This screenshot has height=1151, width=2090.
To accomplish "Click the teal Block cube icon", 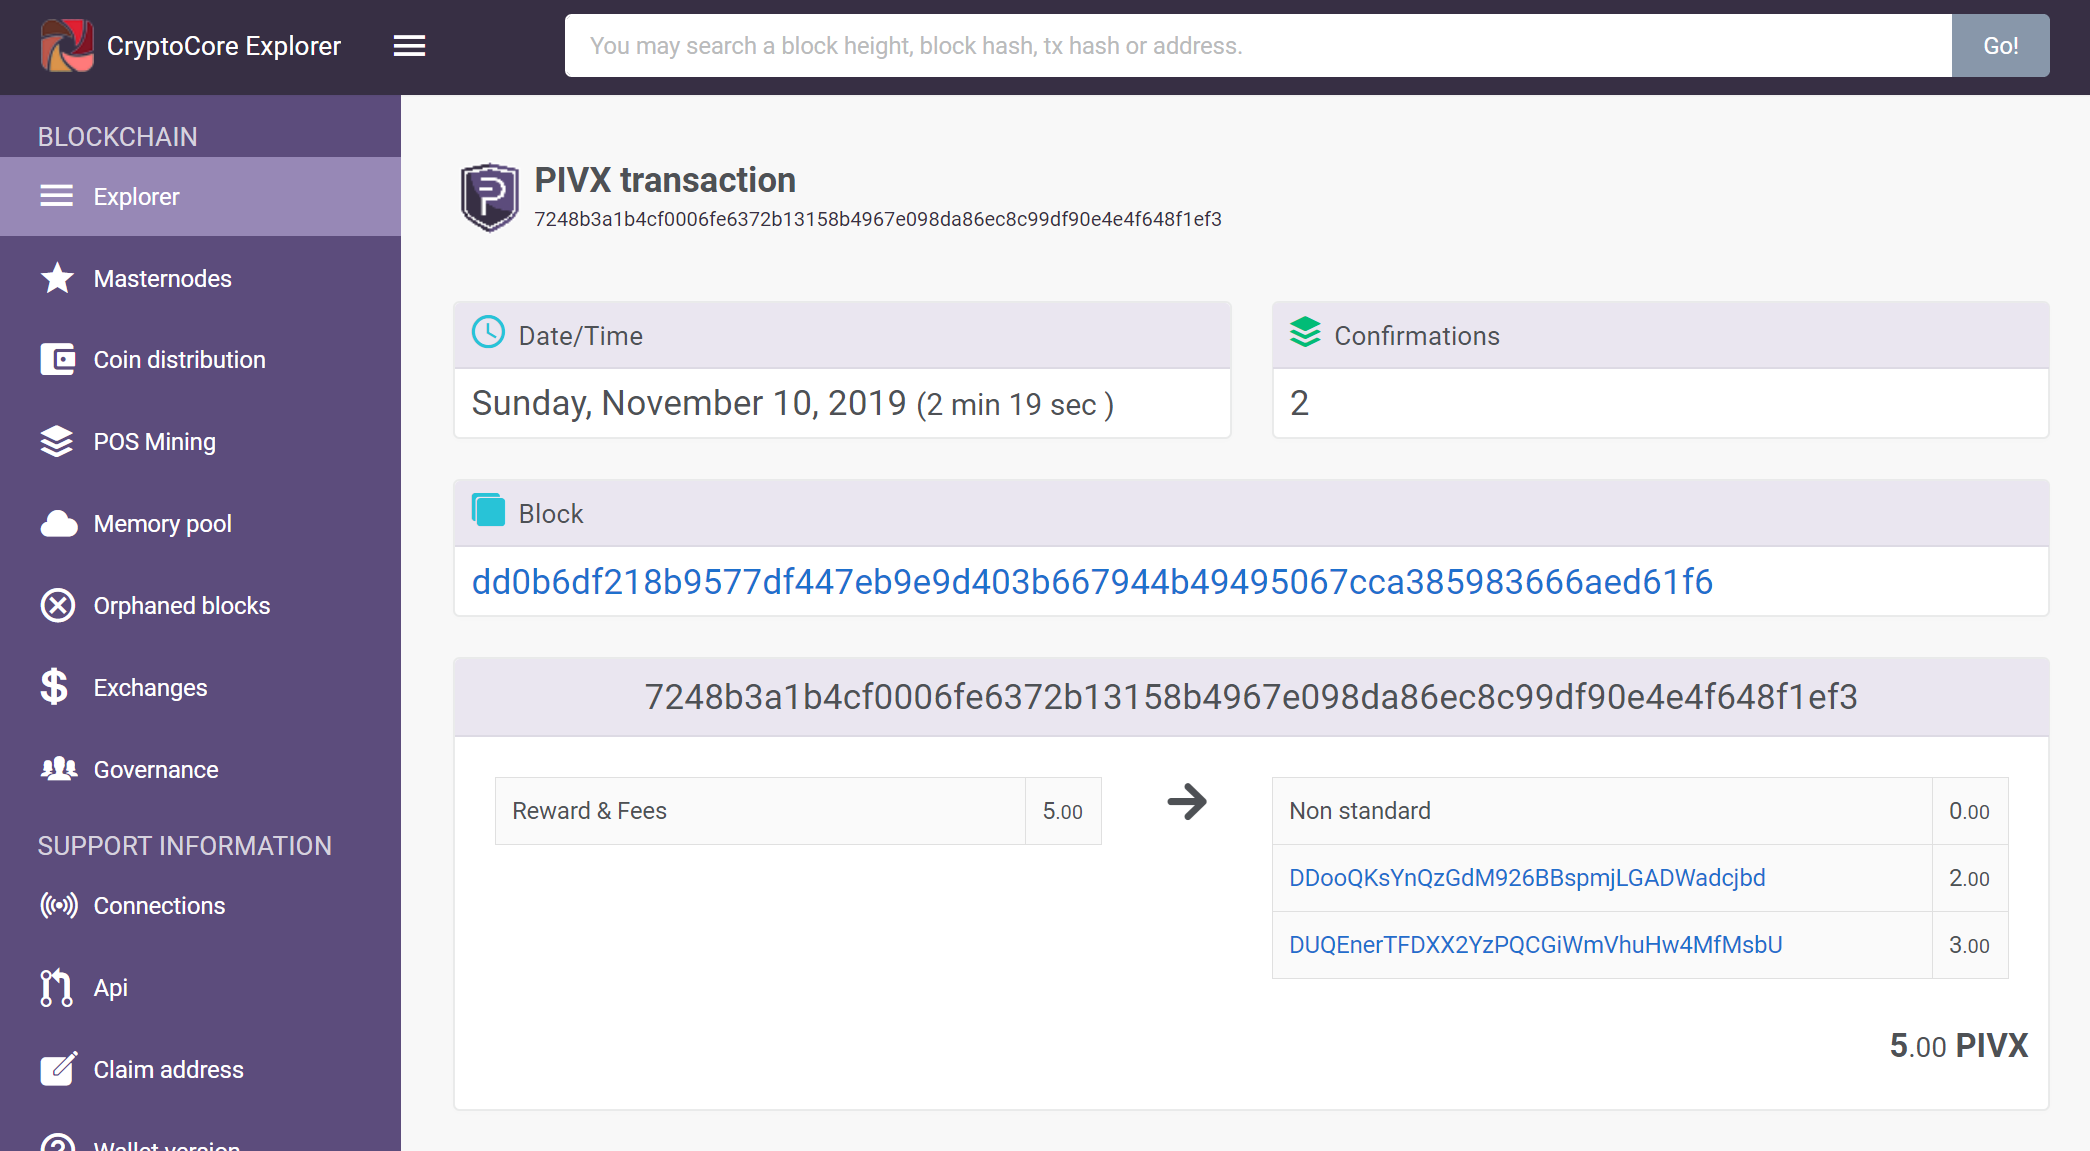I will (x=488, y=510).
